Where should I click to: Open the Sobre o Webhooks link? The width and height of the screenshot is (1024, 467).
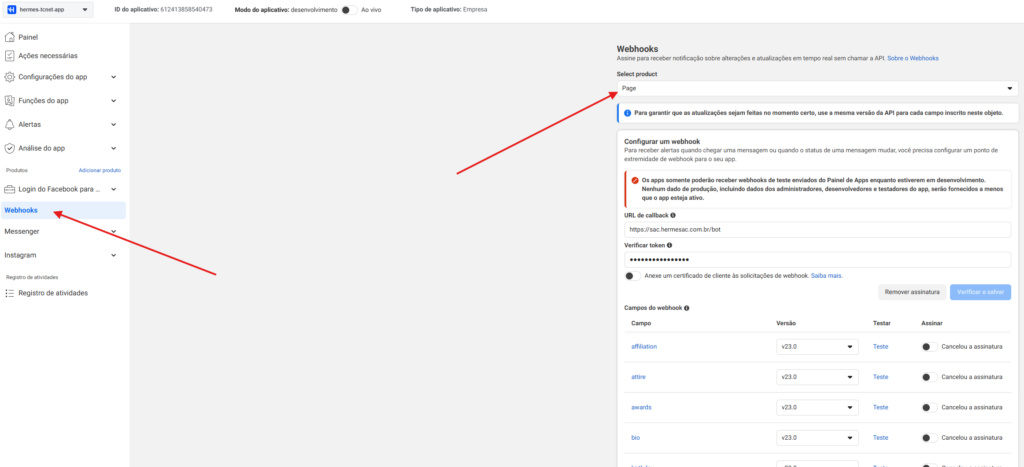tap(913, 58)
